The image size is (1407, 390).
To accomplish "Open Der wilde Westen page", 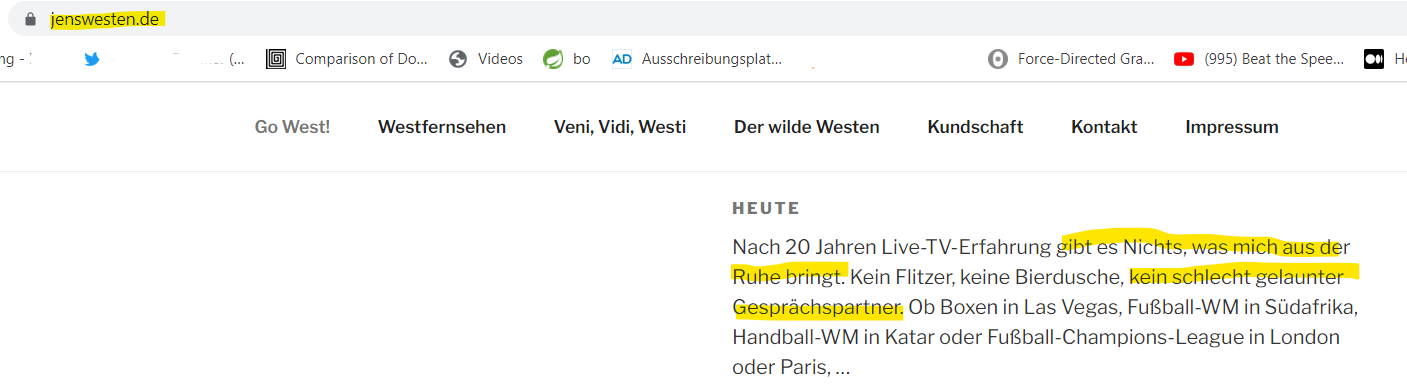I will pyautogui.click(x=807, y=127).
